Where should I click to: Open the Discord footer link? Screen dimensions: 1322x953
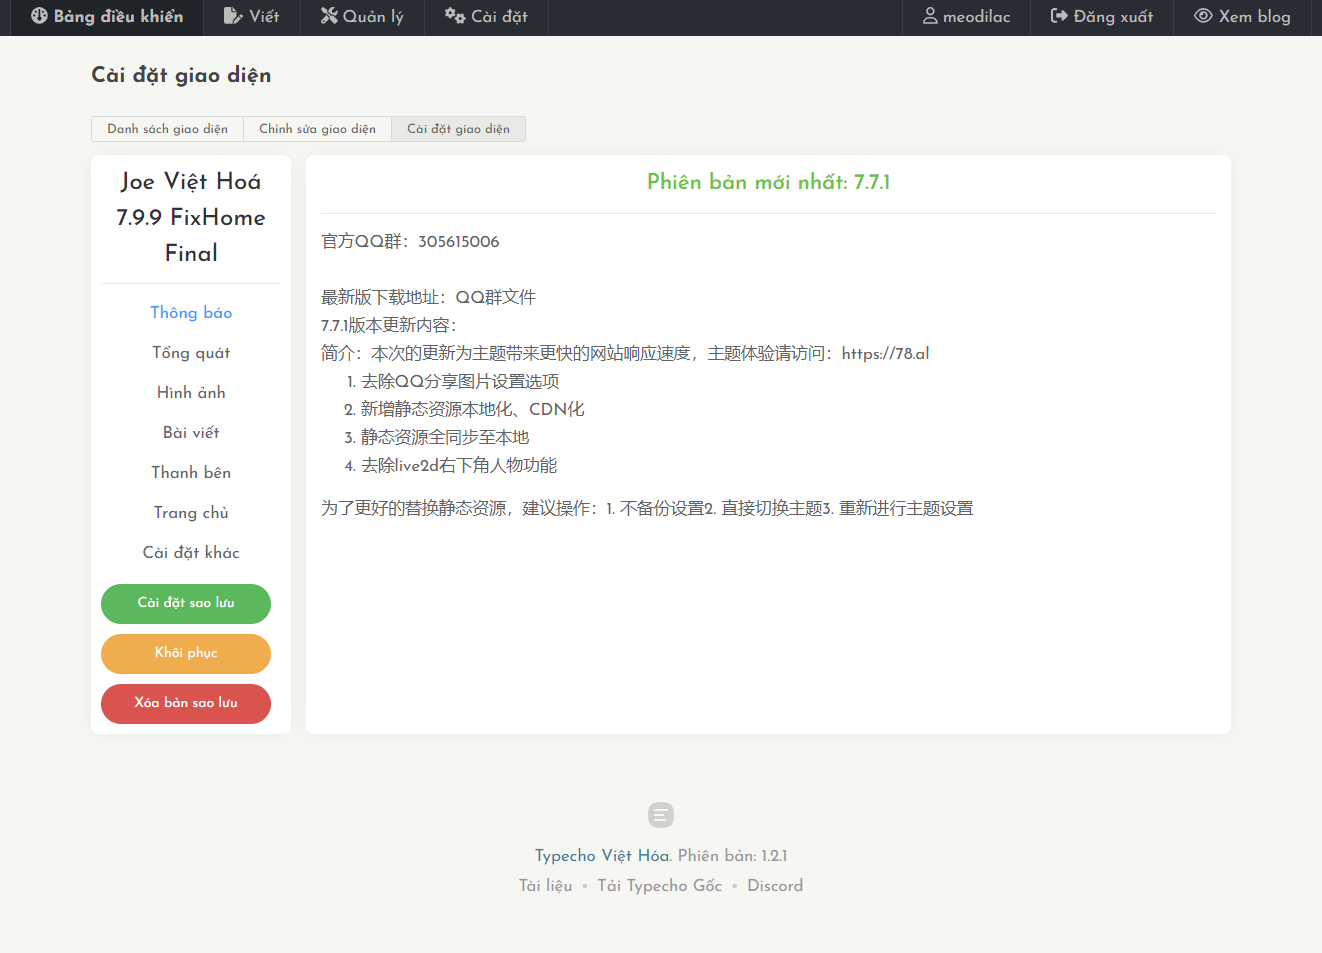click(x=775, y=886)
